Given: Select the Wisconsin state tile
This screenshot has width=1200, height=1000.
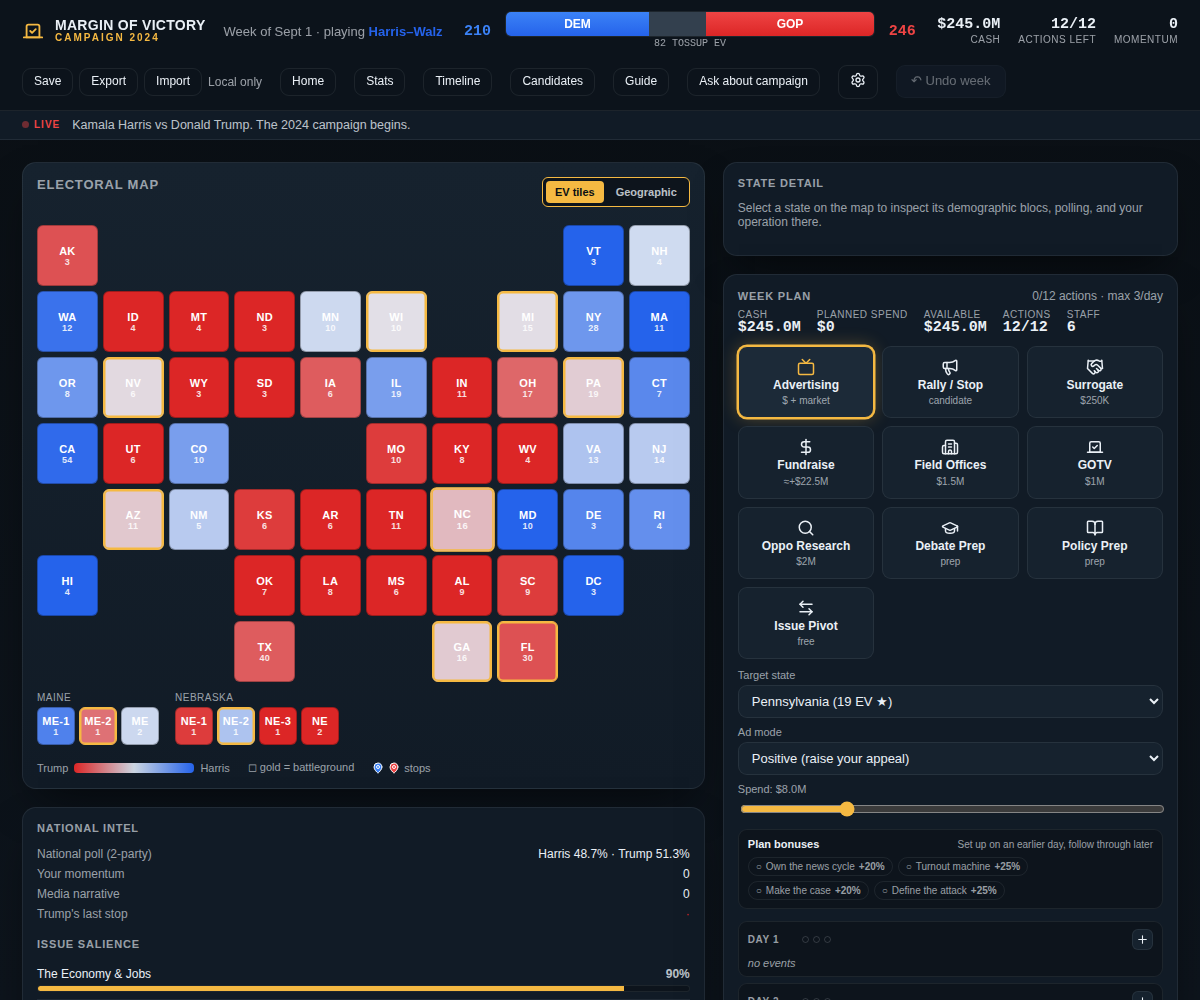Looking at the screenshot, I should click(396, 322).
